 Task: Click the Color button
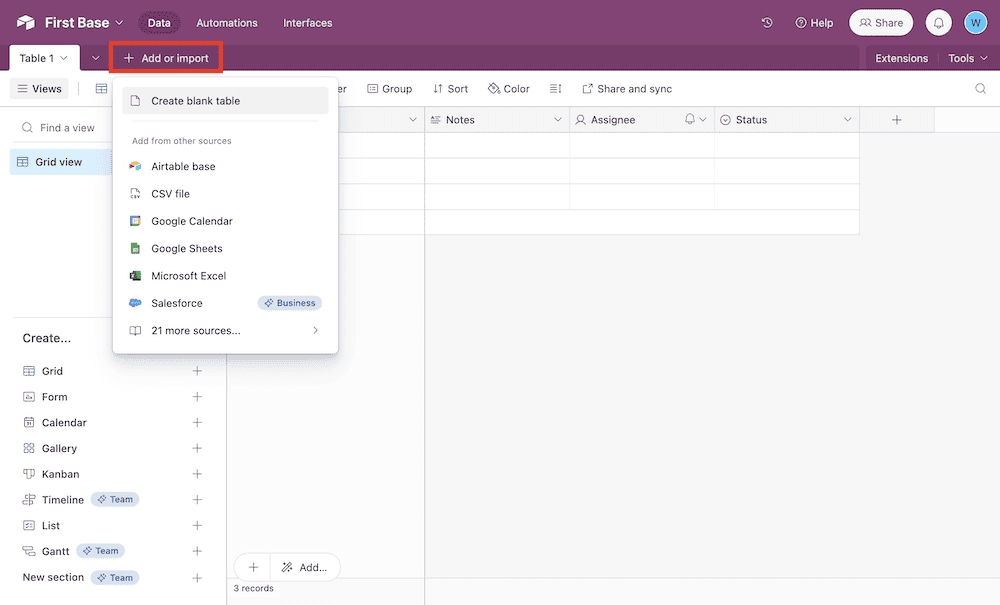pos(509,89)
